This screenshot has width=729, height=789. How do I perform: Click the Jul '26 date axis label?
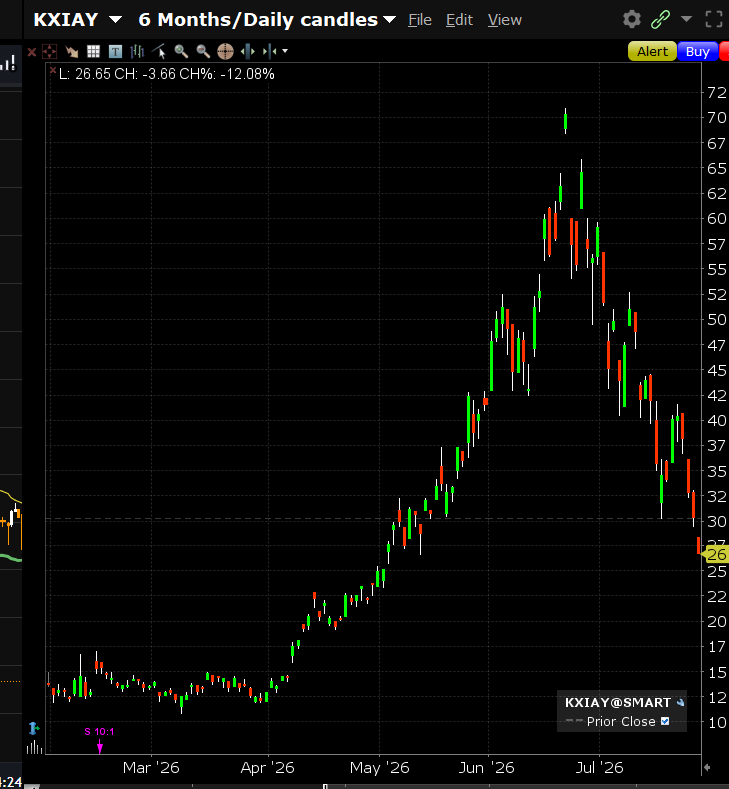[599, 767]
